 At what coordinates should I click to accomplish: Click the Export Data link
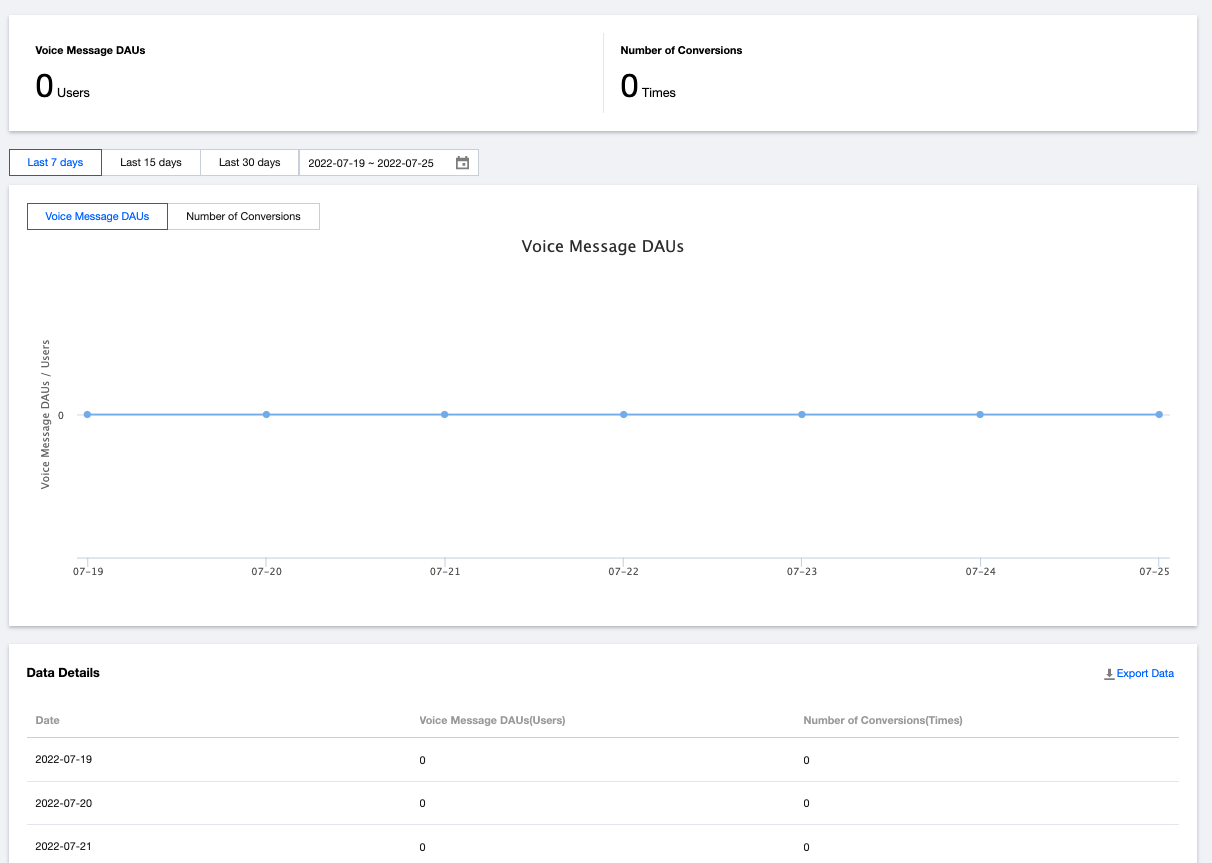1145,674
